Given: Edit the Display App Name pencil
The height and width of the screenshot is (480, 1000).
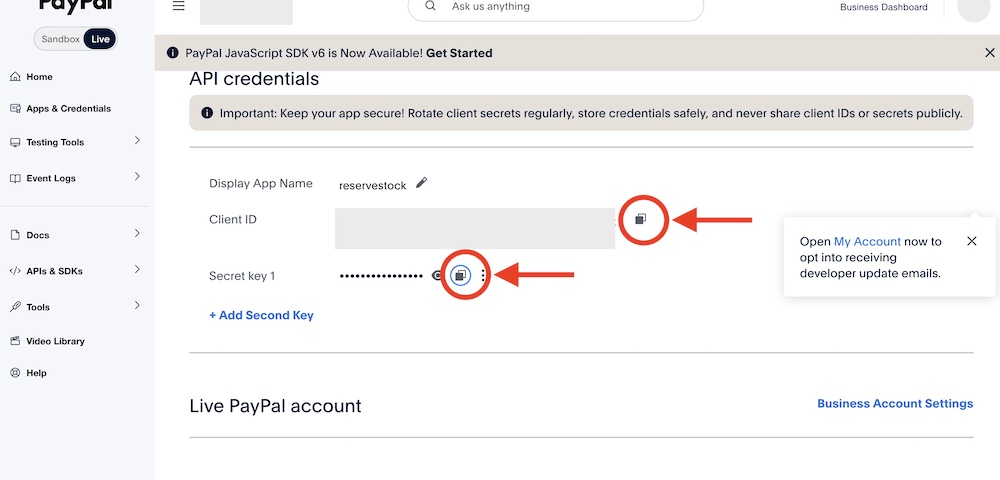Looking at the screenshot, I should tap(422, 183).
